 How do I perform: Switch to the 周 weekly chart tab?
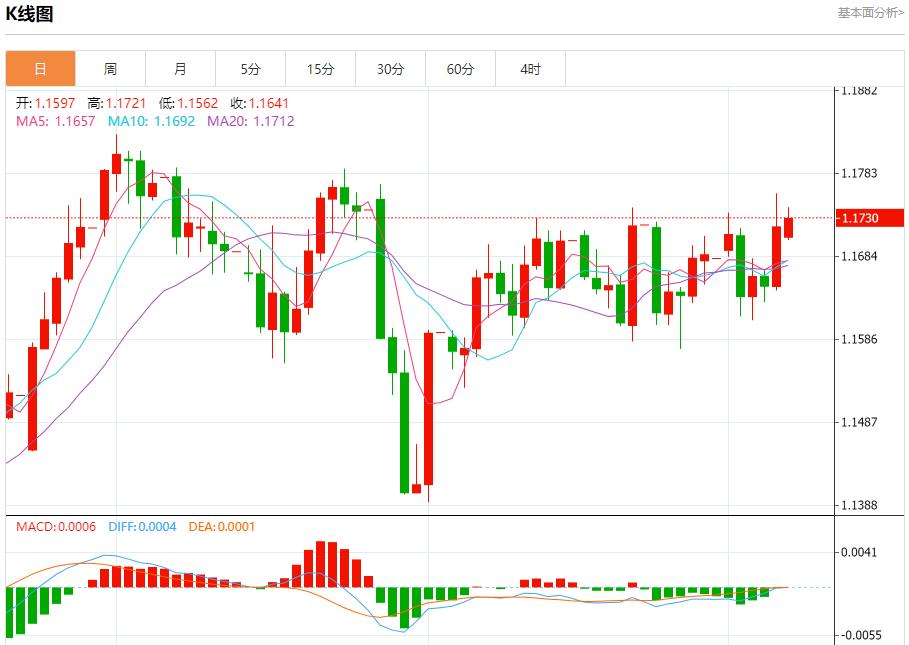(x=110, y=68)
